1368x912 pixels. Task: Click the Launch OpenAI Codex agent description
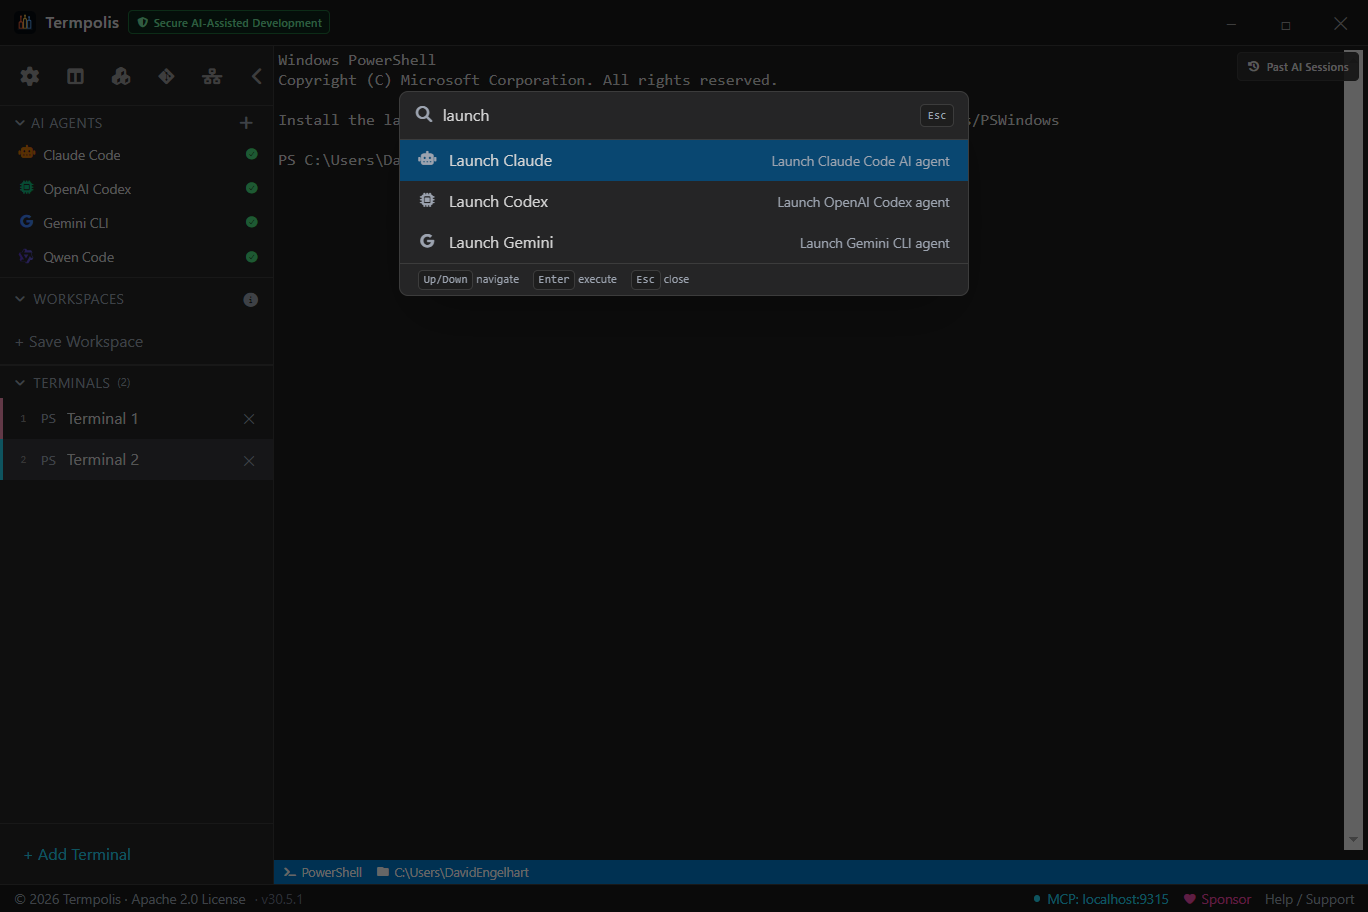pyautogui.click(x=864, y=202)
